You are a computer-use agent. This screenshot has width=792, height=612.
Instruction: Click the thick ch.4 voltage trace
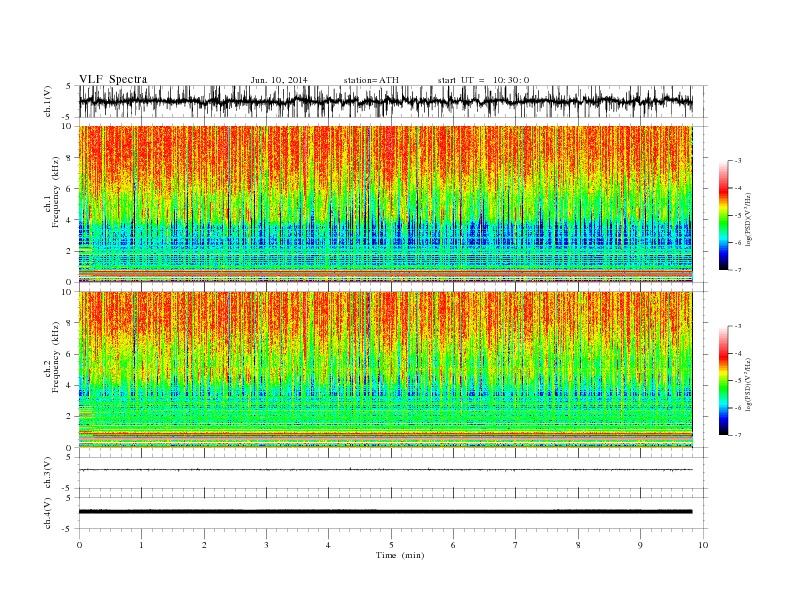[x=385, y=512]
